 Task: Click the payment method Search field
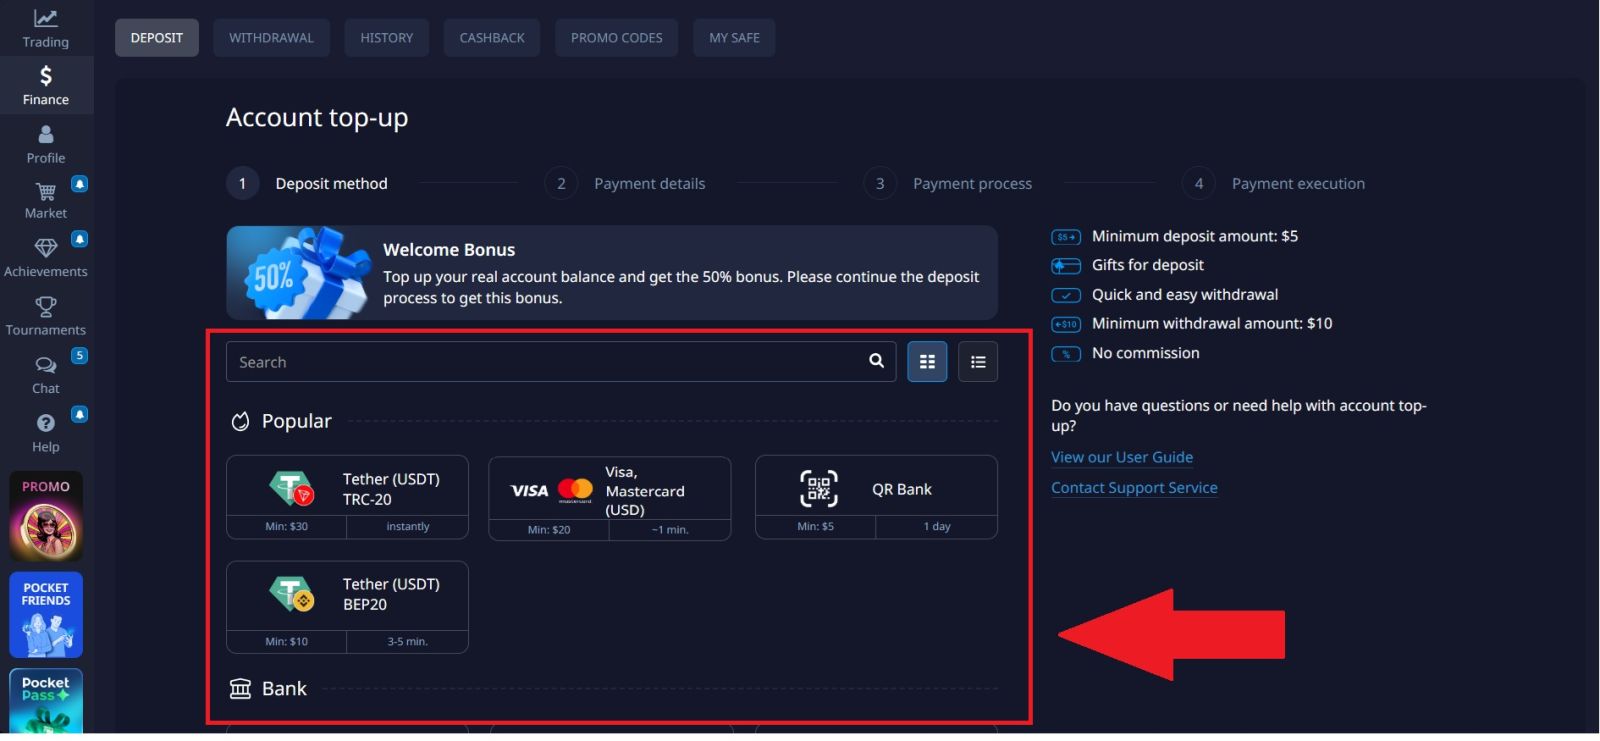[545, 362]
